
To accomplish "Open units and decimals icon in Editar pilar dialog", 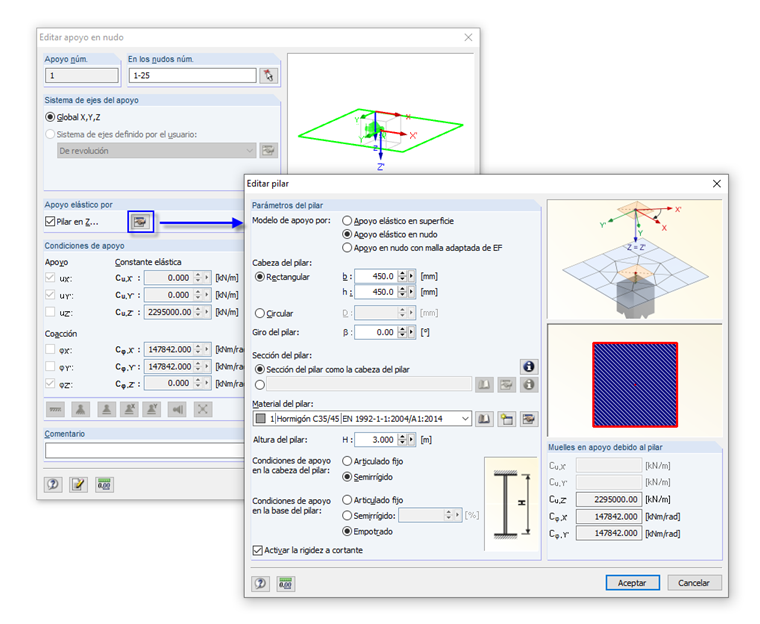I will pyautogui.click(x=286, y=583).
